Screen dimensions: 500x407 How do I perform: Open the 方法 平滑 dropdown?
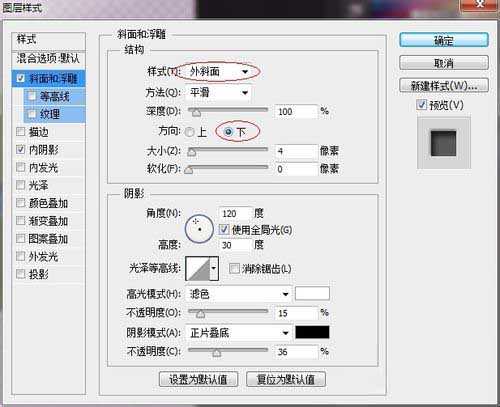[219, 92]
